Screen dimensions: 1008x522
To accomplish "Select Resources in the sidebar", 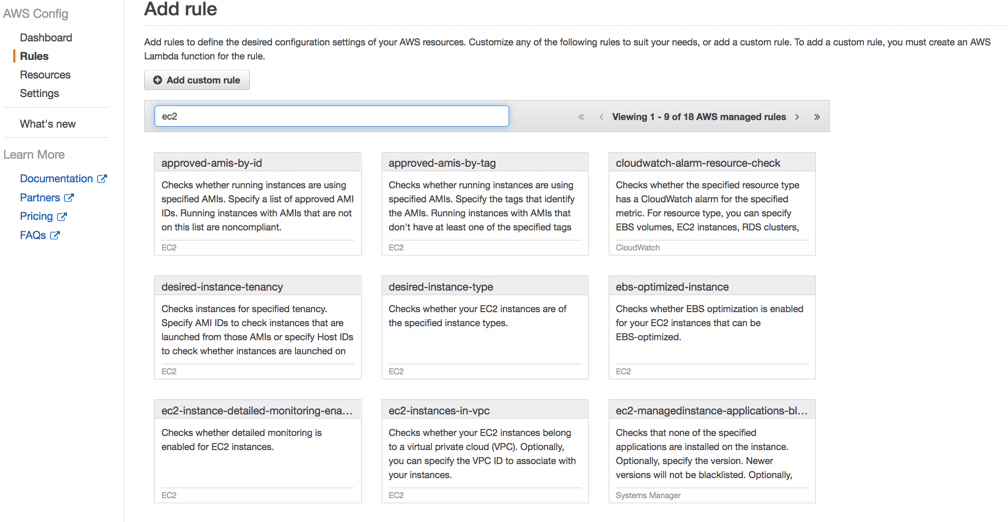I will click(45, 75).
